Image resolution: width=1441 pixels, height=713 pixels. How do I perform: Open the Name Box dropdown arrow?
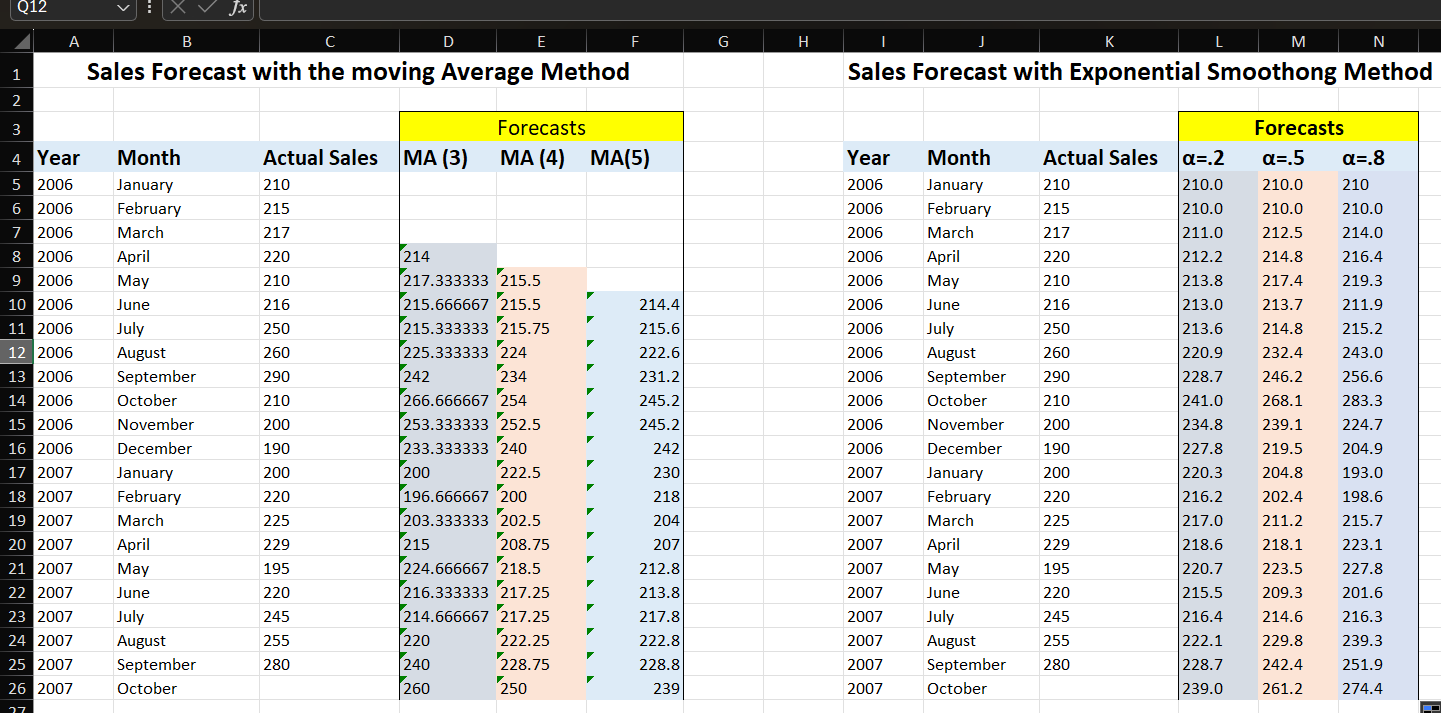tap(123, 10)
